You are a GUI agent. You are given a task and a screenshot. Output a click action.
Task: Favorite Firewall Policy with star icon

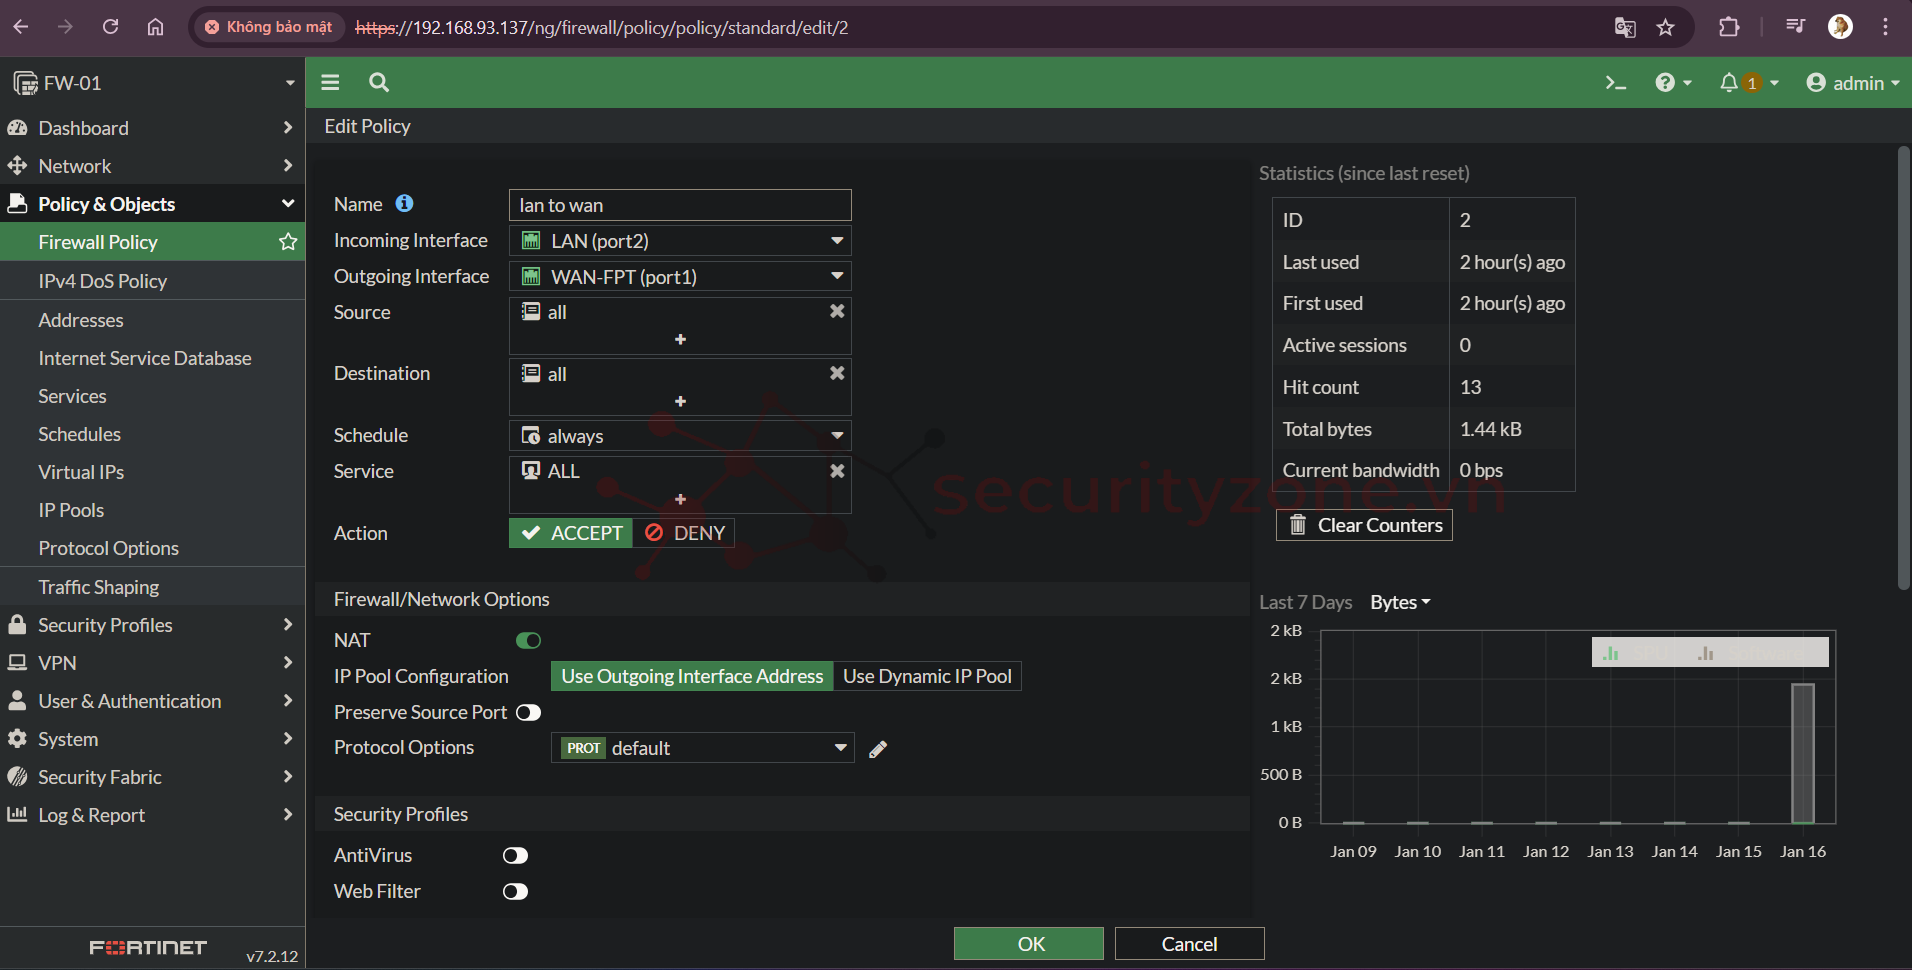[x=288, y=242]
